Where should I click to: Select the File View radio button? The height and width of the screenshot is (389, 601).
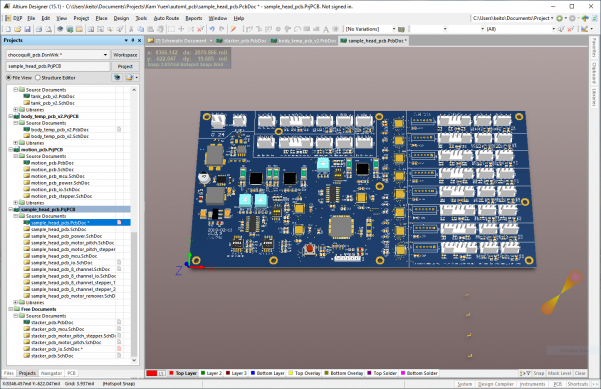coord(8,77)
